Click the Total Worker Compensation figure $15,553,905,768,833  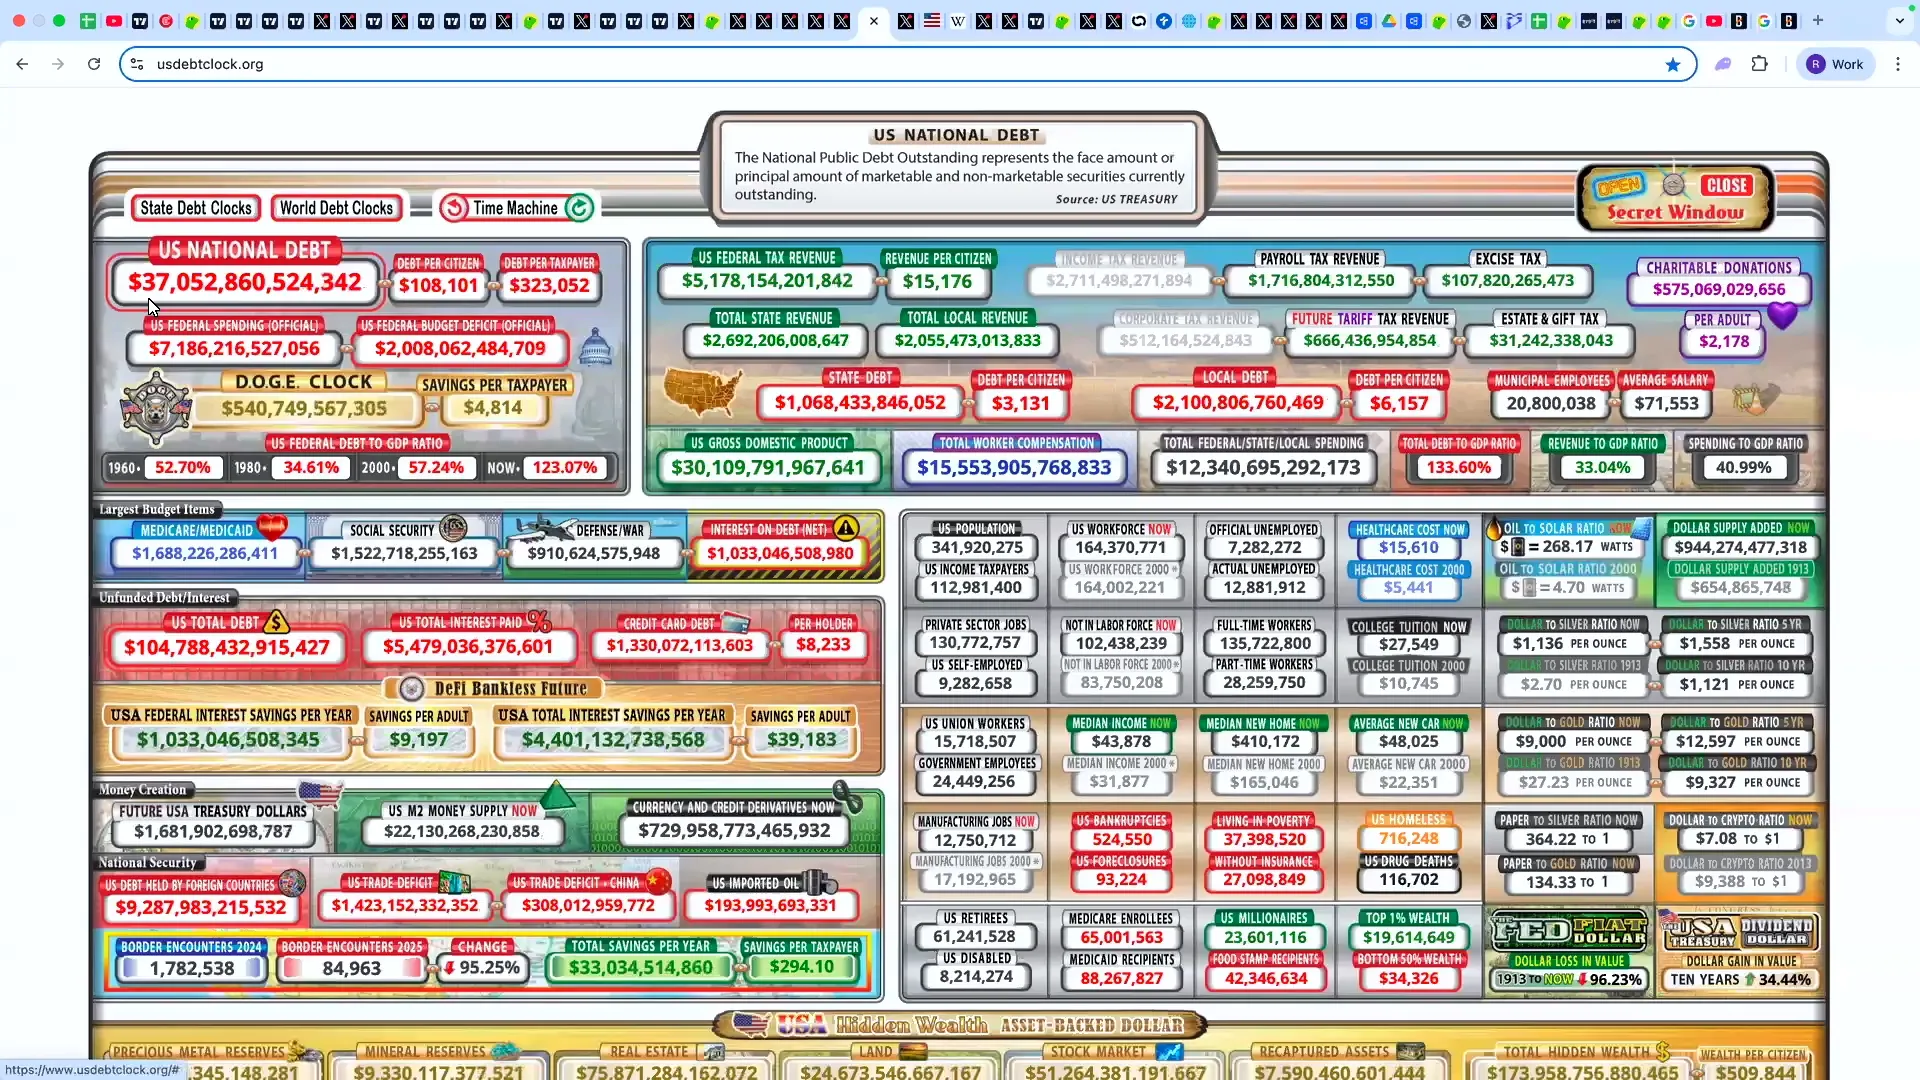point(1014,467)
